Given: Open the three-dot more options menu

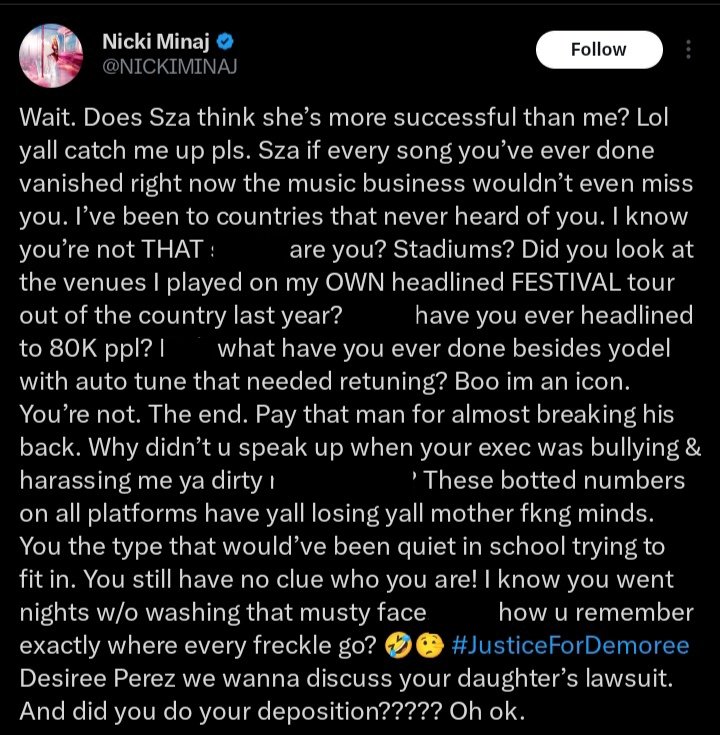Looking at the screenshot, I should point(688,49).
